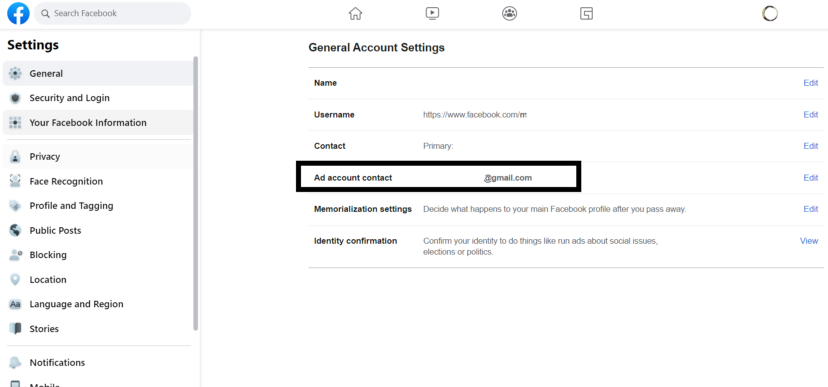Click the 'Decide what happens' memorialization description
The image size is (828, 387).
(x=554, y=209)
